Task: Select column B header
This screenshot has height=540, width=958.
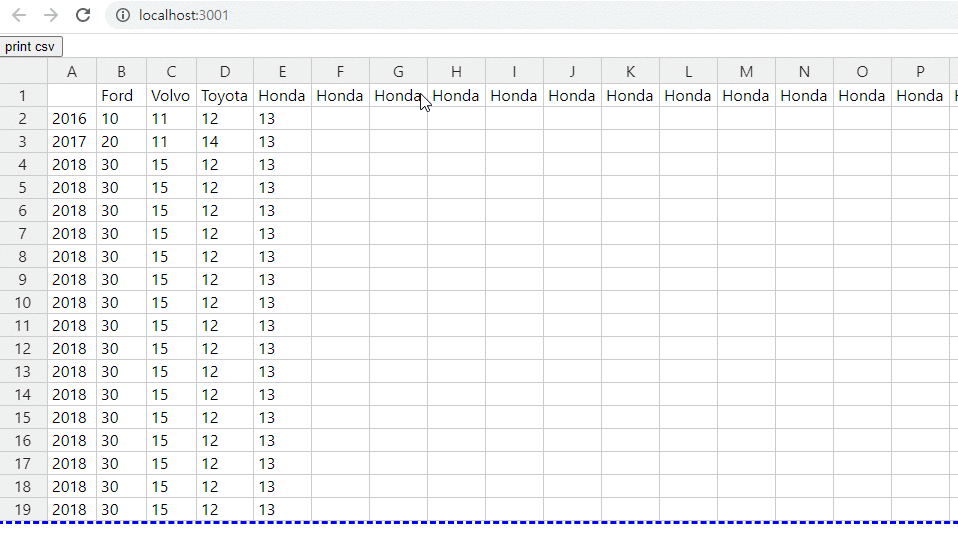Action: (122, 71)
